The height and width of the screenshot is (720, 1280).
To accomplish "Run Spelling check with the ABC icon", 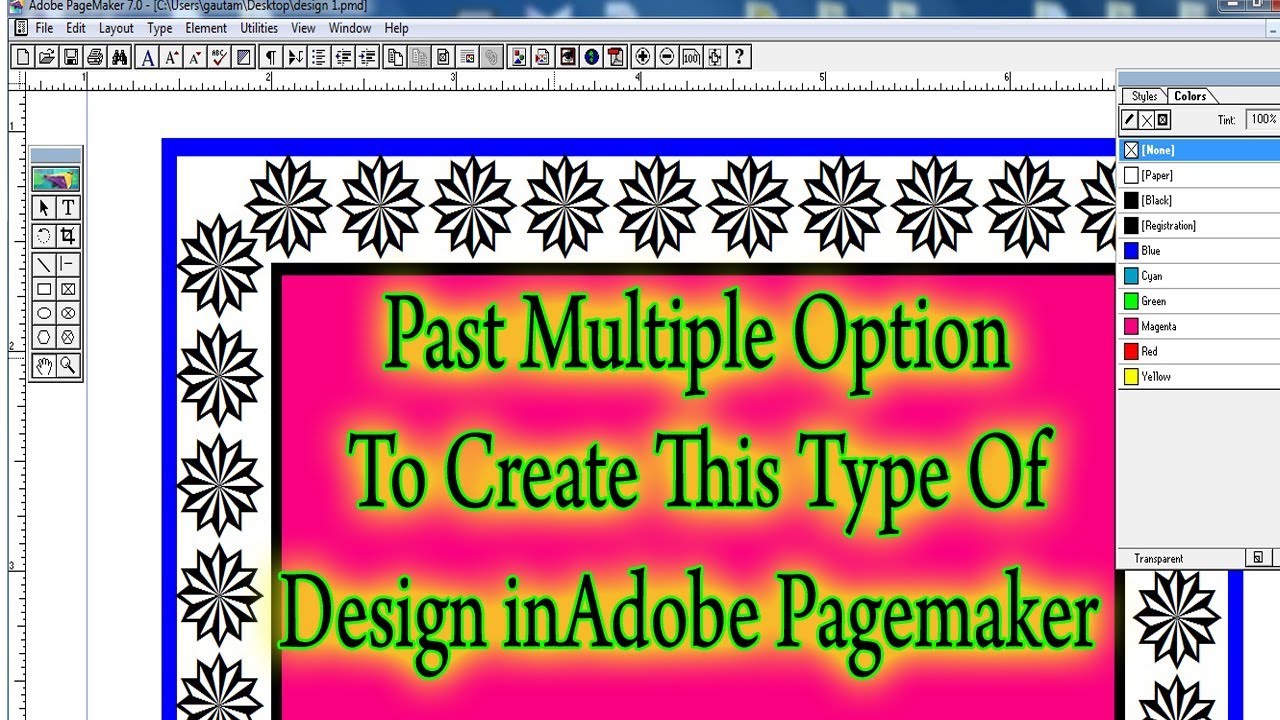I will tap(220, 57).
